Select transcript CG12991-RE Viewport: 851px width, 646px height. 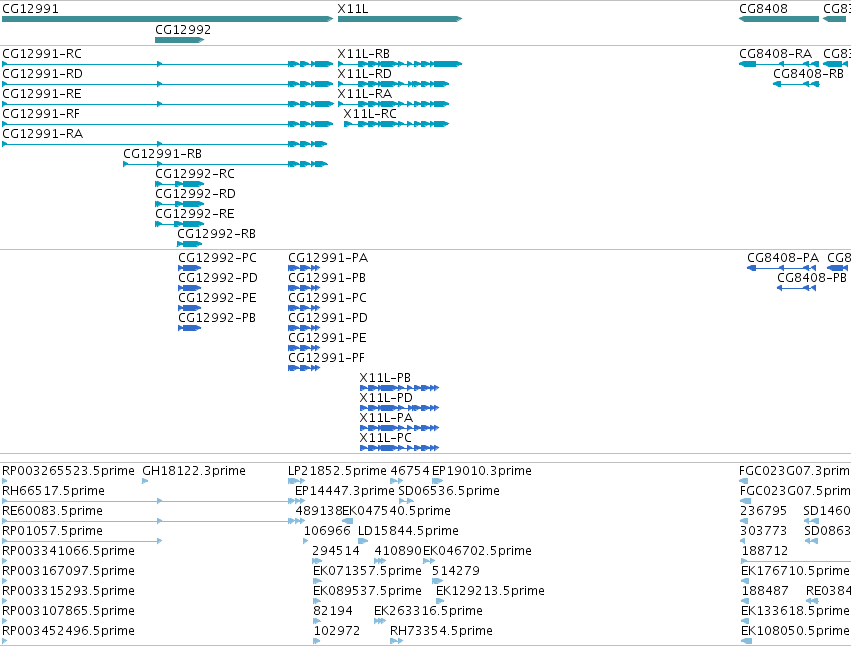click(42, 94)
